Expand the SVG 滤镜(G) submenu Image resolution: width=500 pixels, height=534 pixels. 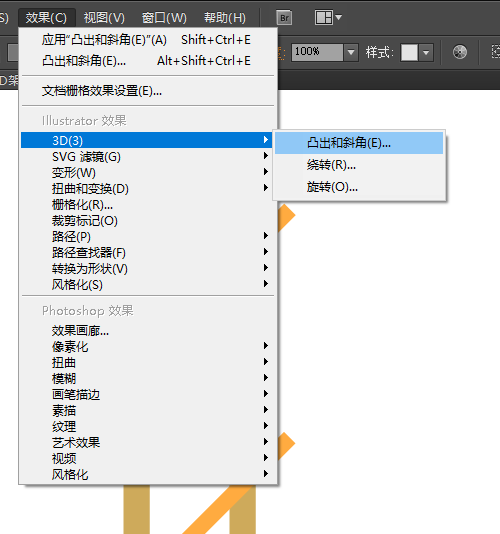146,156
